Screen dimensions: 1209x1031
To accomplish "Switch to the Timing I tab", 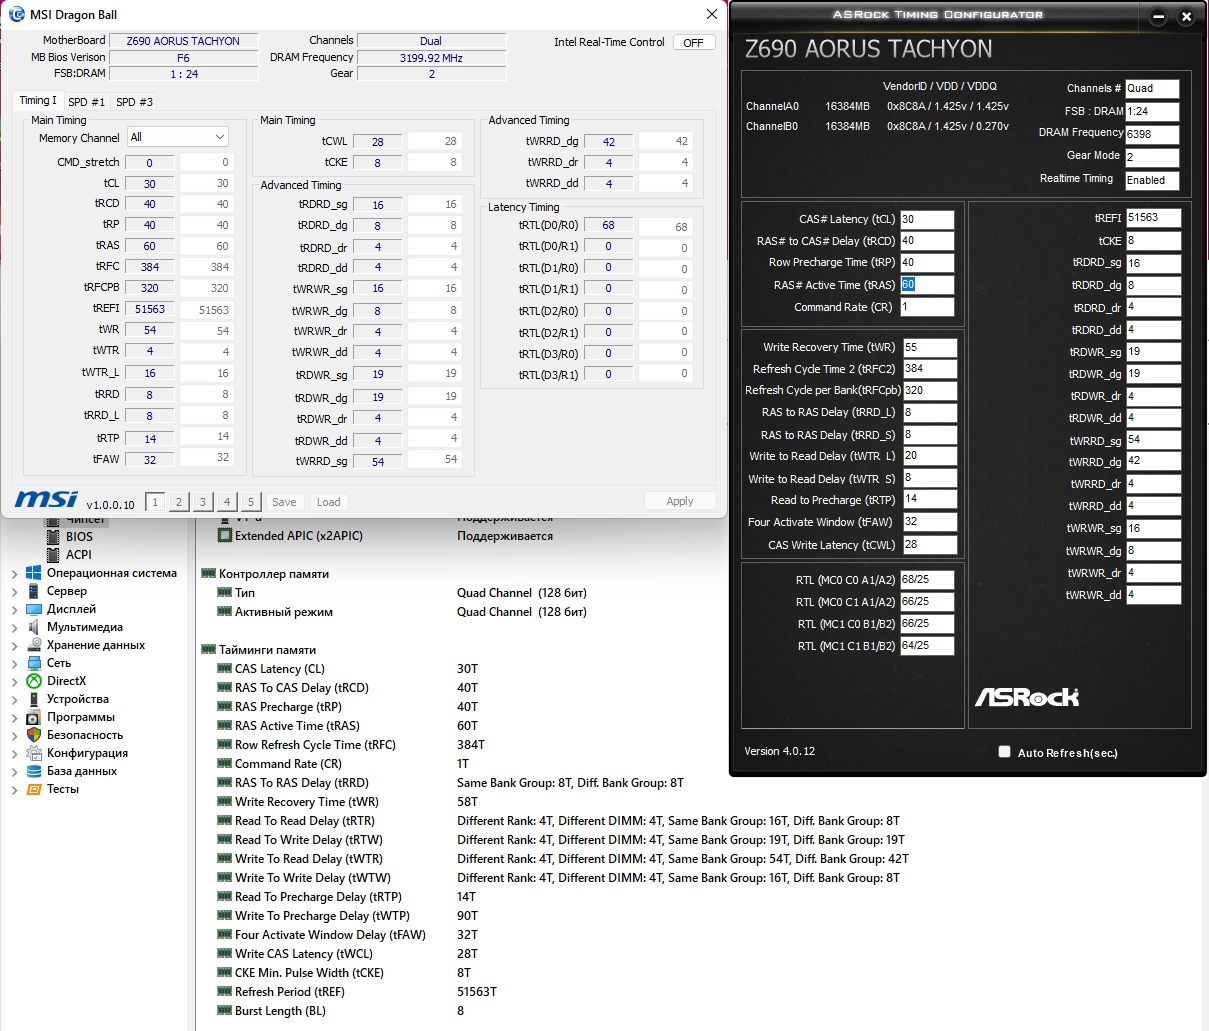I will (x=38, y=101).
